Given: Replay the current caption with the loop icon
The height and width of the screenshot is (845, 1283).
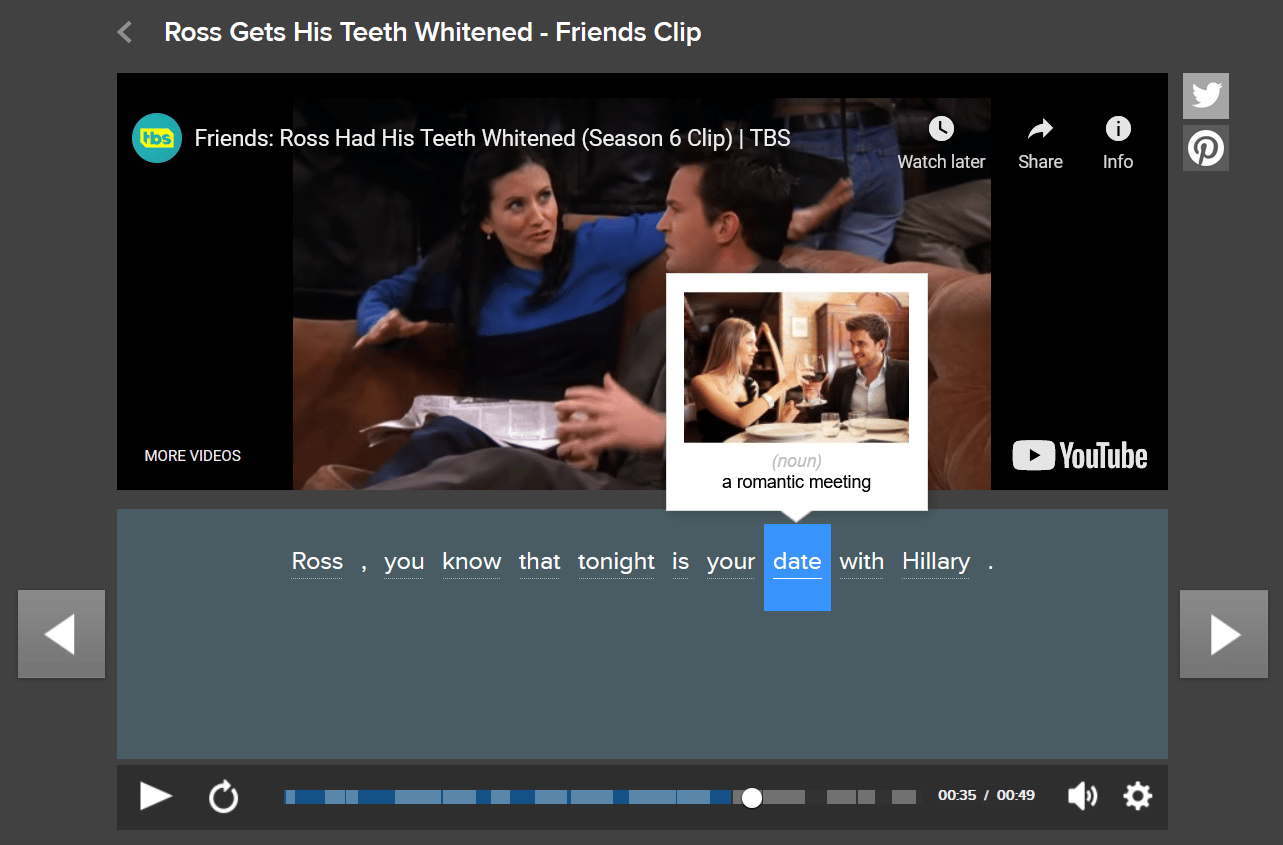Looking at the screenshot, I should (223, 797).
